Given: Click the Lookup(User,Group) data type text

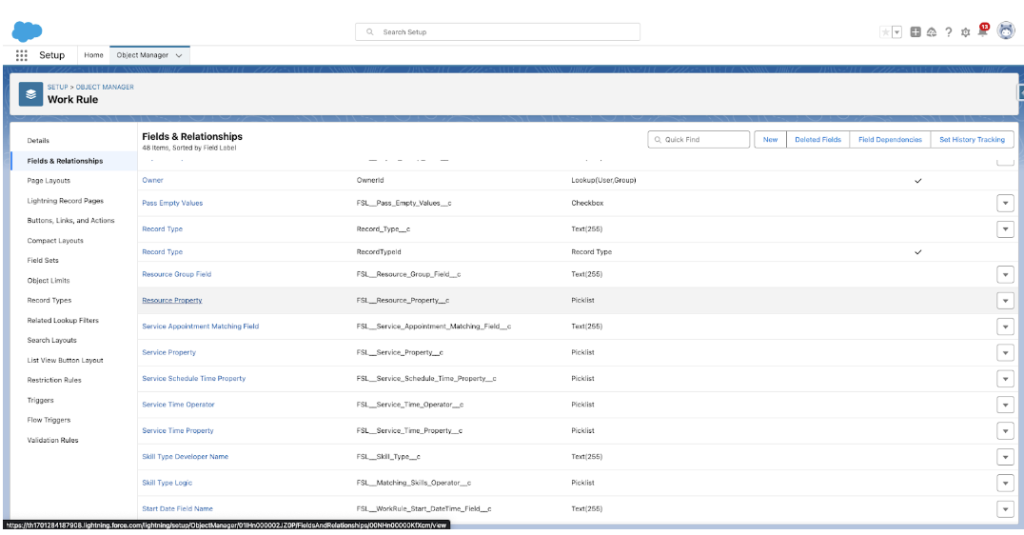Looking at the screenshot, I should 603,180.
